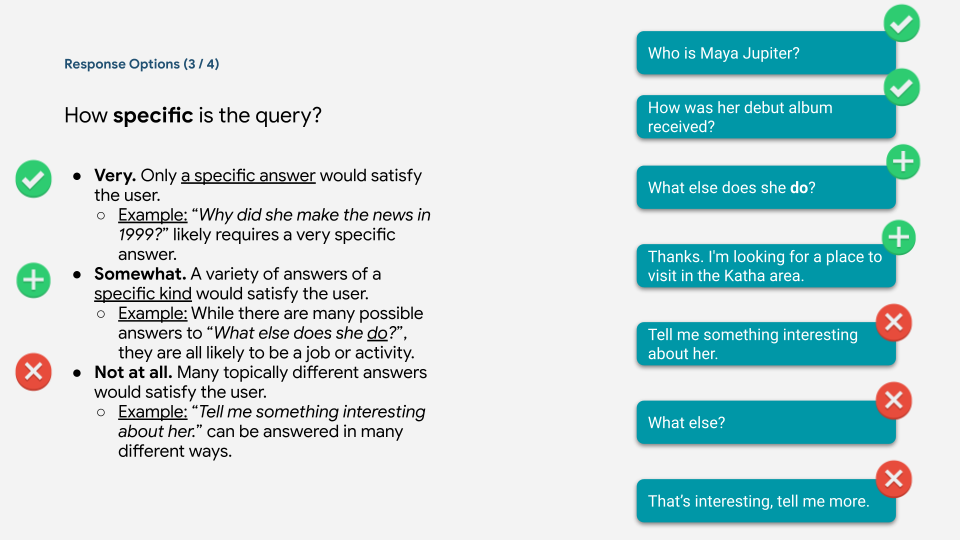This screenshot has width=960, height=540.
Task: Click red X on 'What else?' bubble
Action: point(894,401)
